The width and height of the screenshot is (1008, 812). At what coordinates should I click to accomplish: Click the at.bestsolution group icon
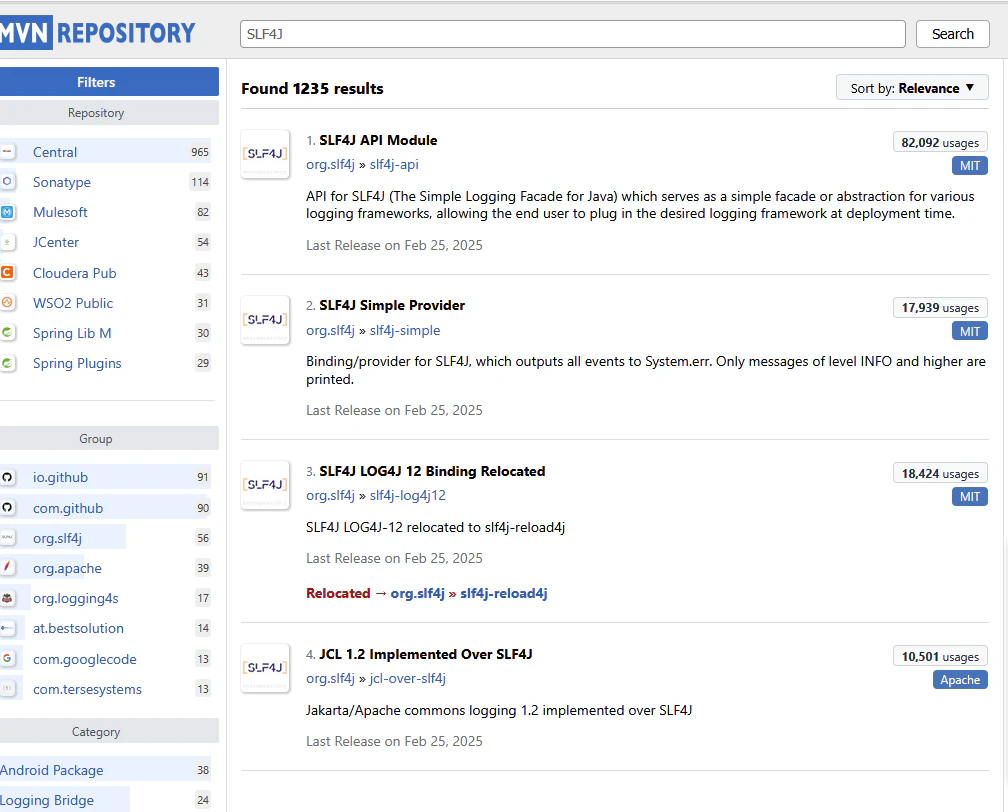pyautogui.click(x=7, y=627)
